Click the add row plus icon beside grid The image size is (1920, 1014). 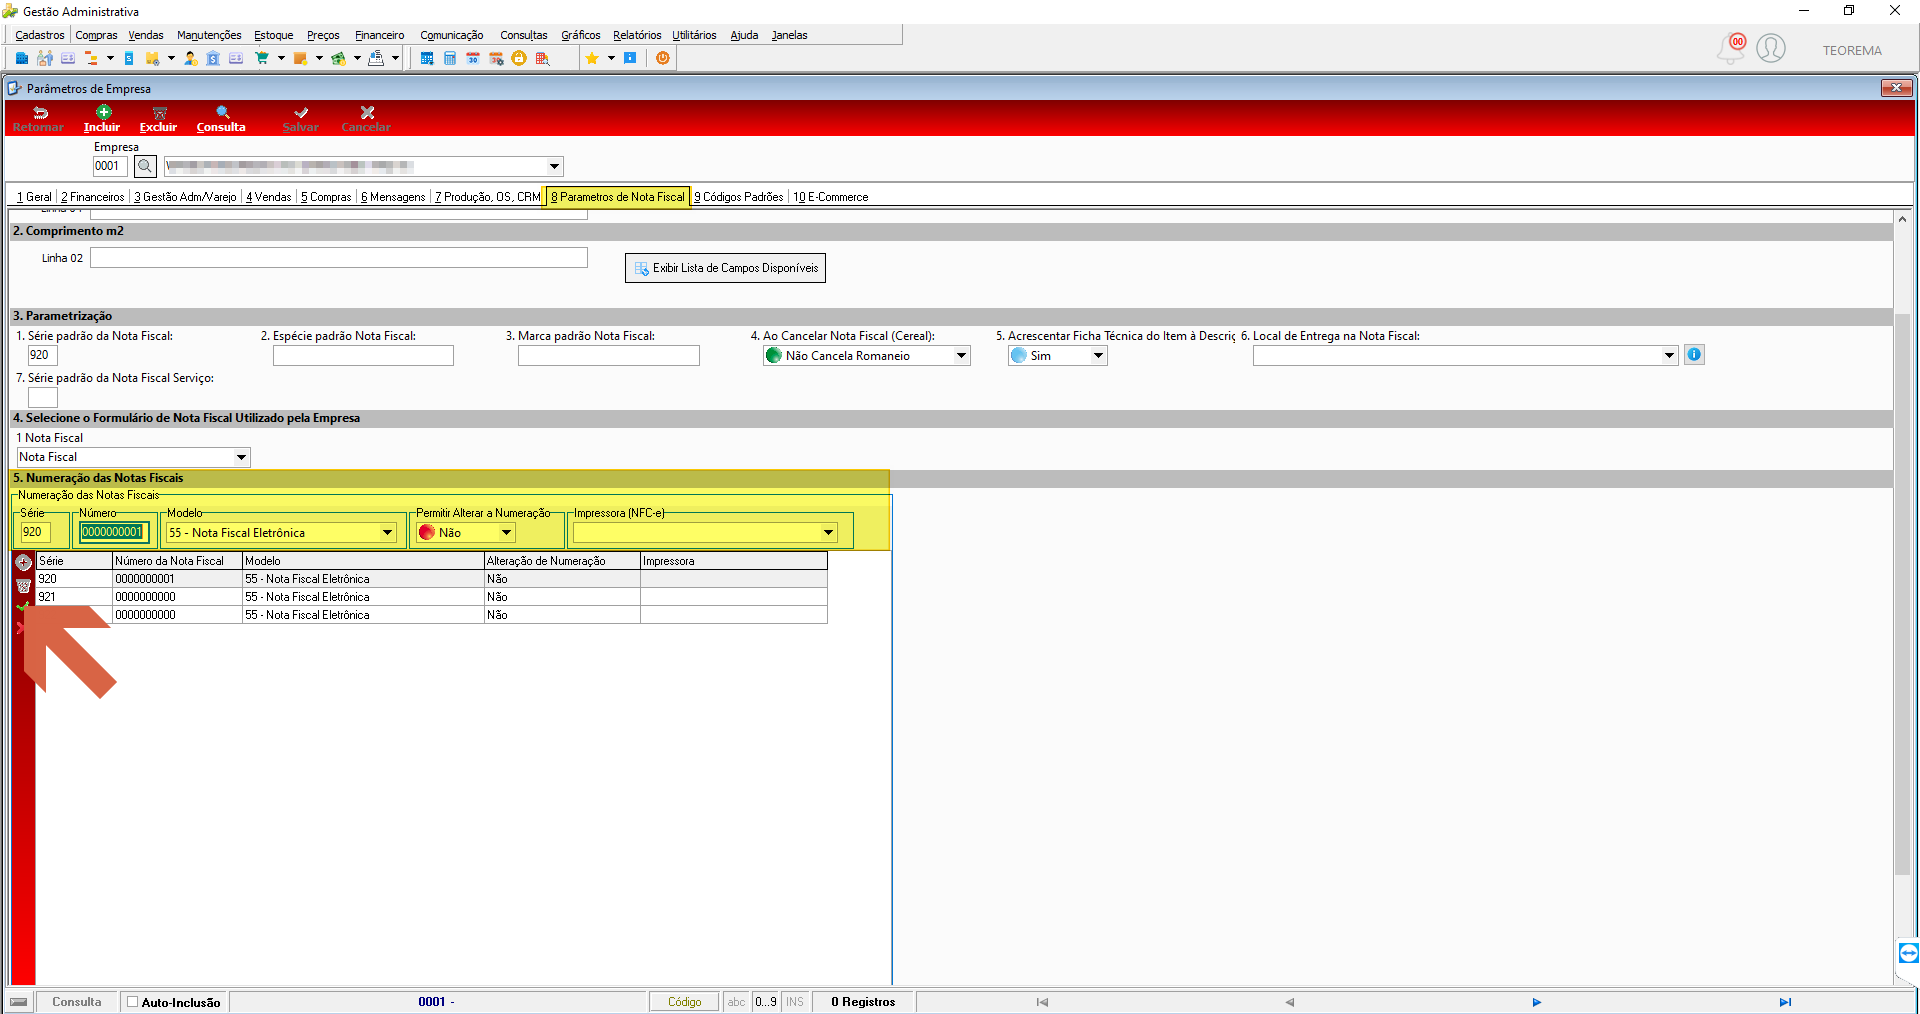[23, 562]
